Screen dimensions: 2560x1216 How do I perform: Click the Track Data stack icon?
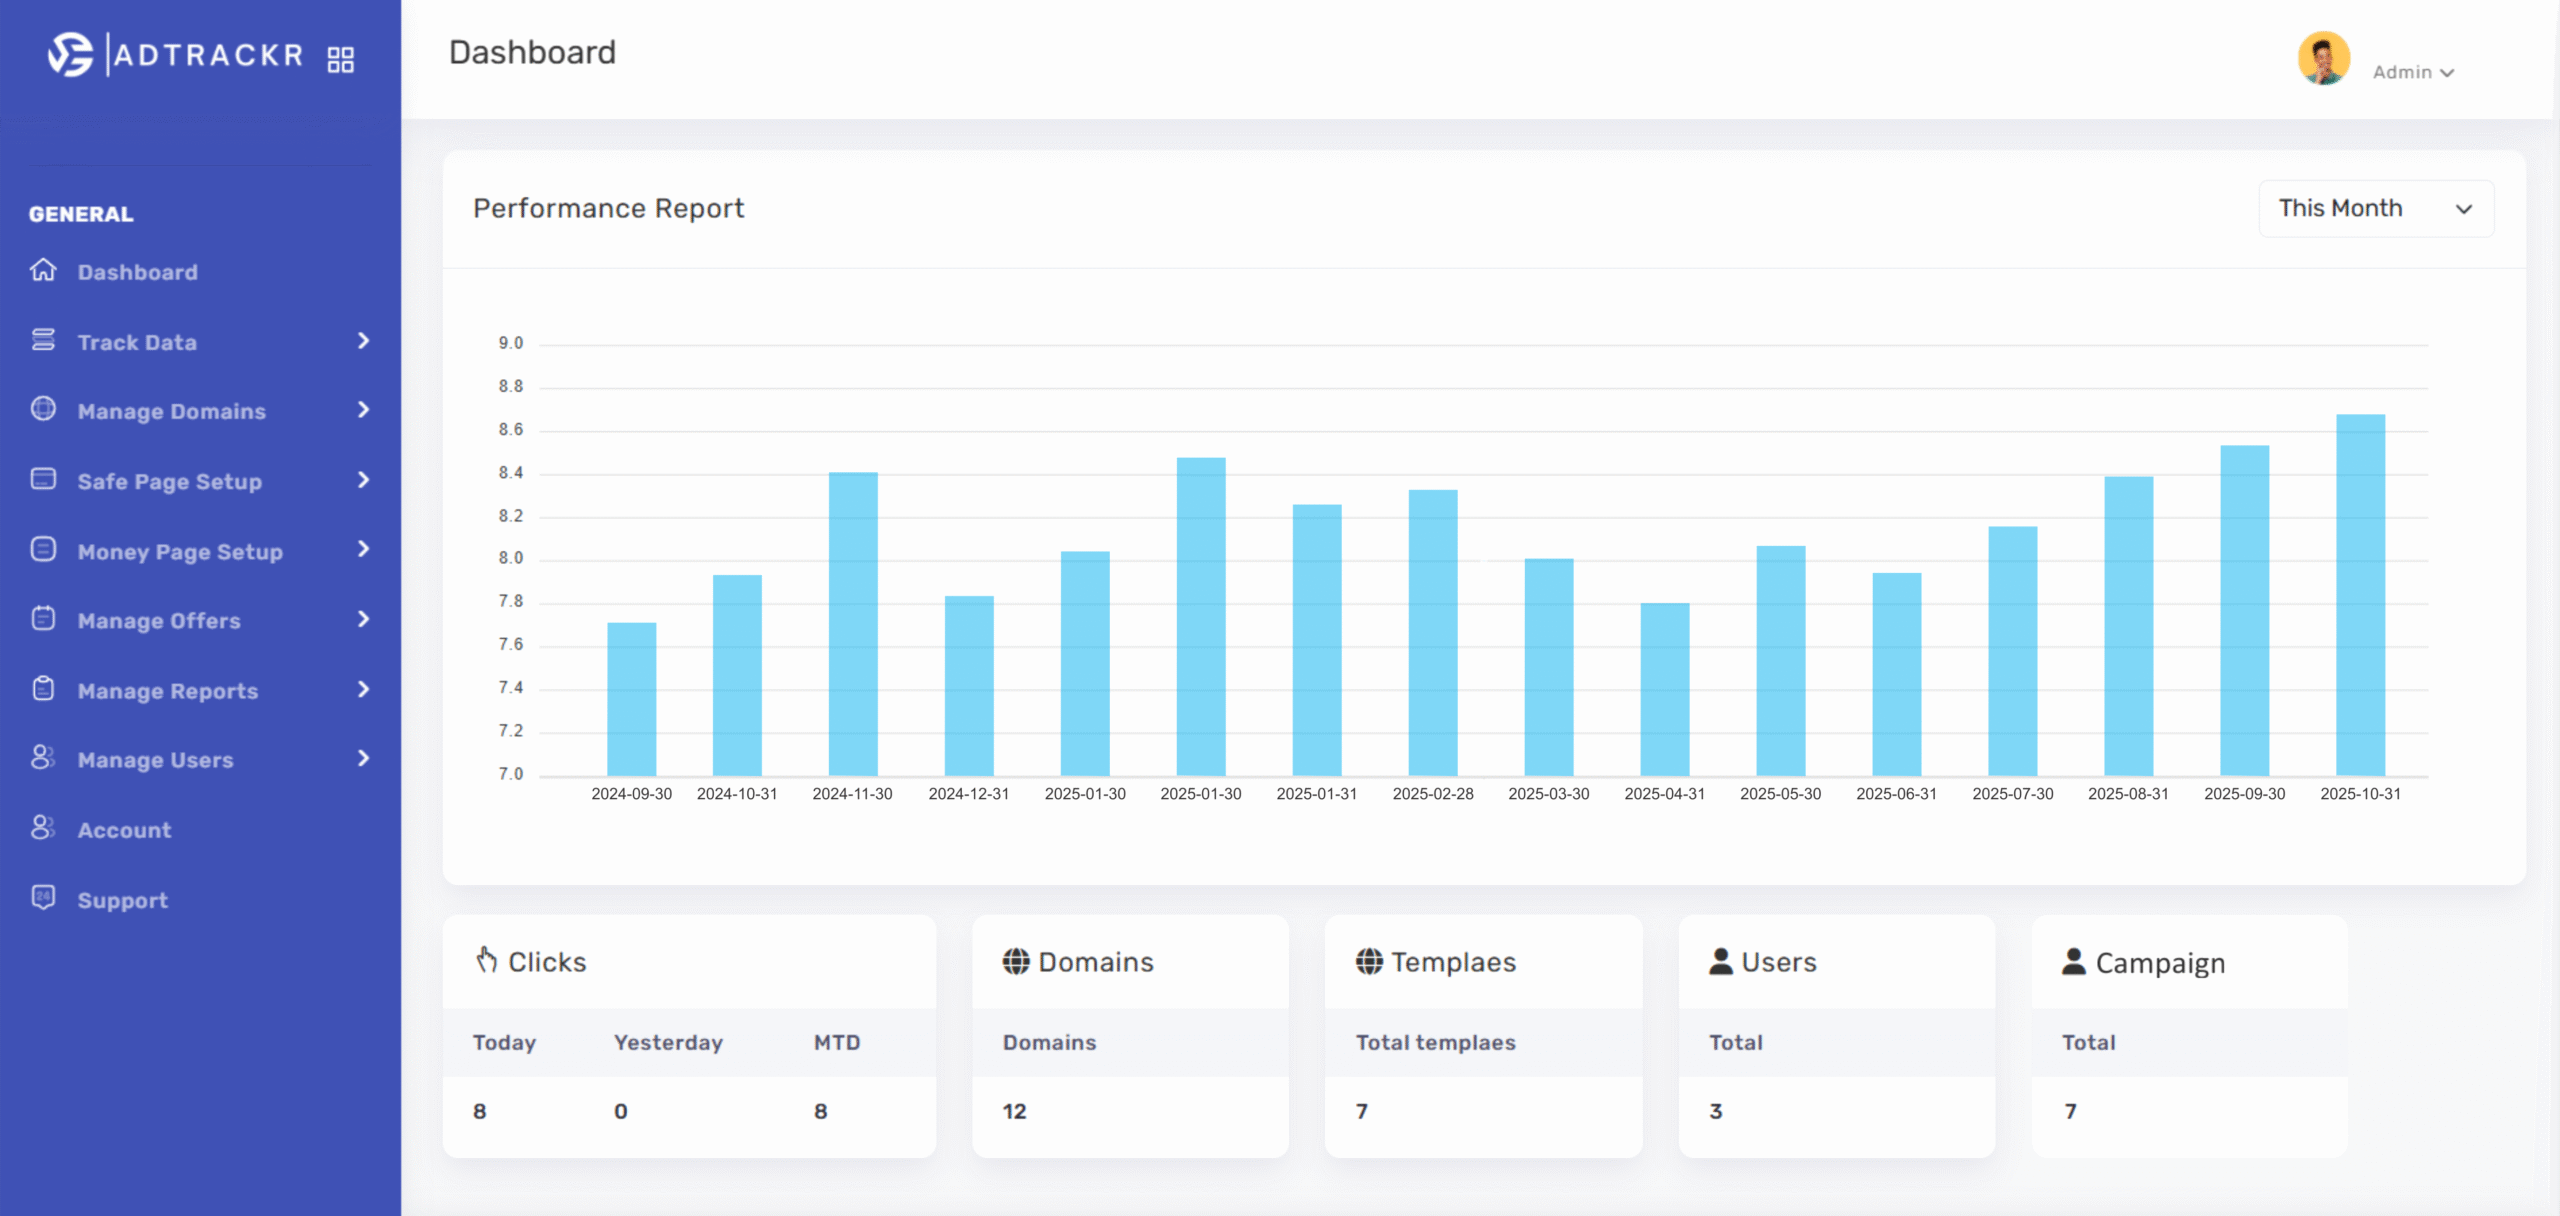[43, 340]
